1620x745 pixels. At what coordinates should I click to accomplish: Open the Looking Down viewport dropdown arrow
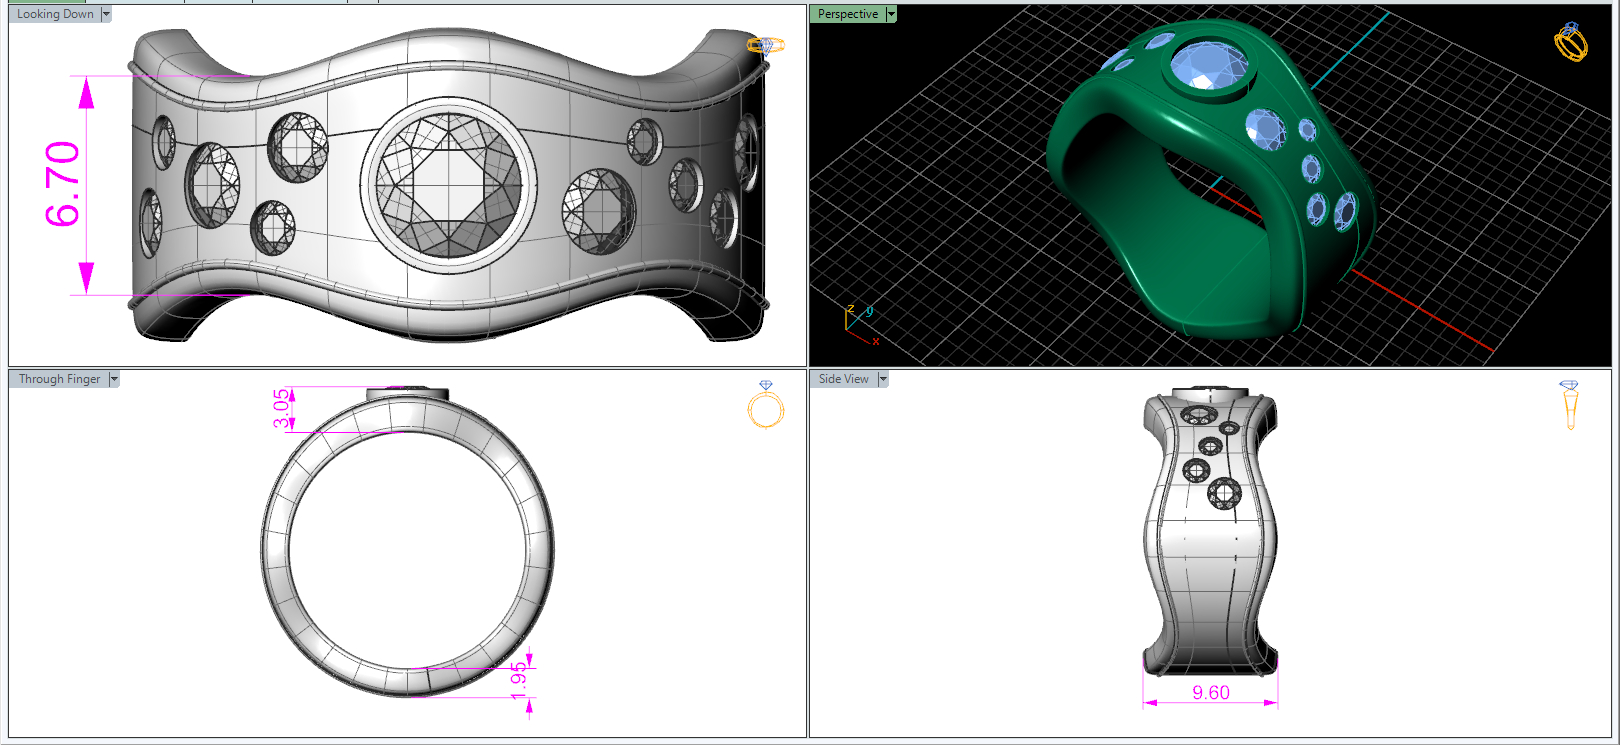pyautogui.click(x=106, y=14)
